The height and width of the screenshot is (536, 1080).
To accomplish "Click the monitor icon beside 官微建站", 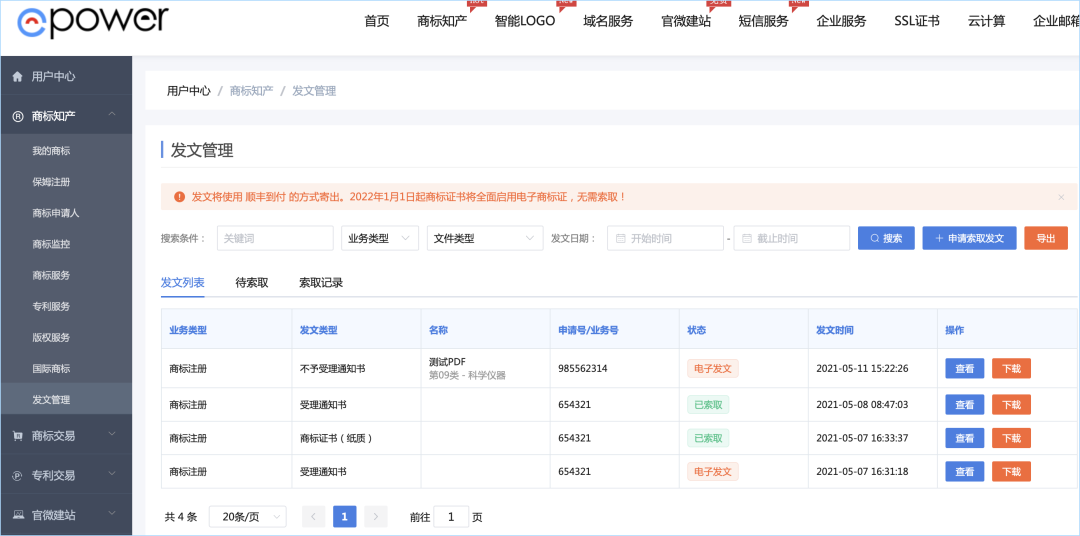I will [18, 515].
